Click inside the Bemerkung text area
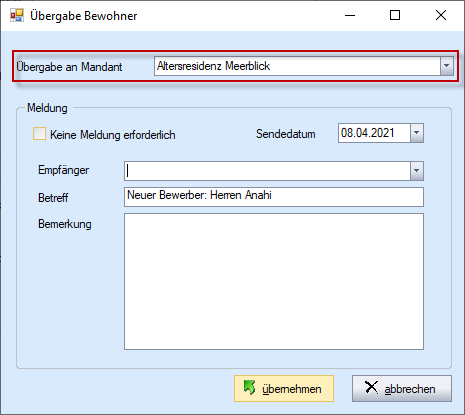The image size is (465, 415). [x=274, y=281]
